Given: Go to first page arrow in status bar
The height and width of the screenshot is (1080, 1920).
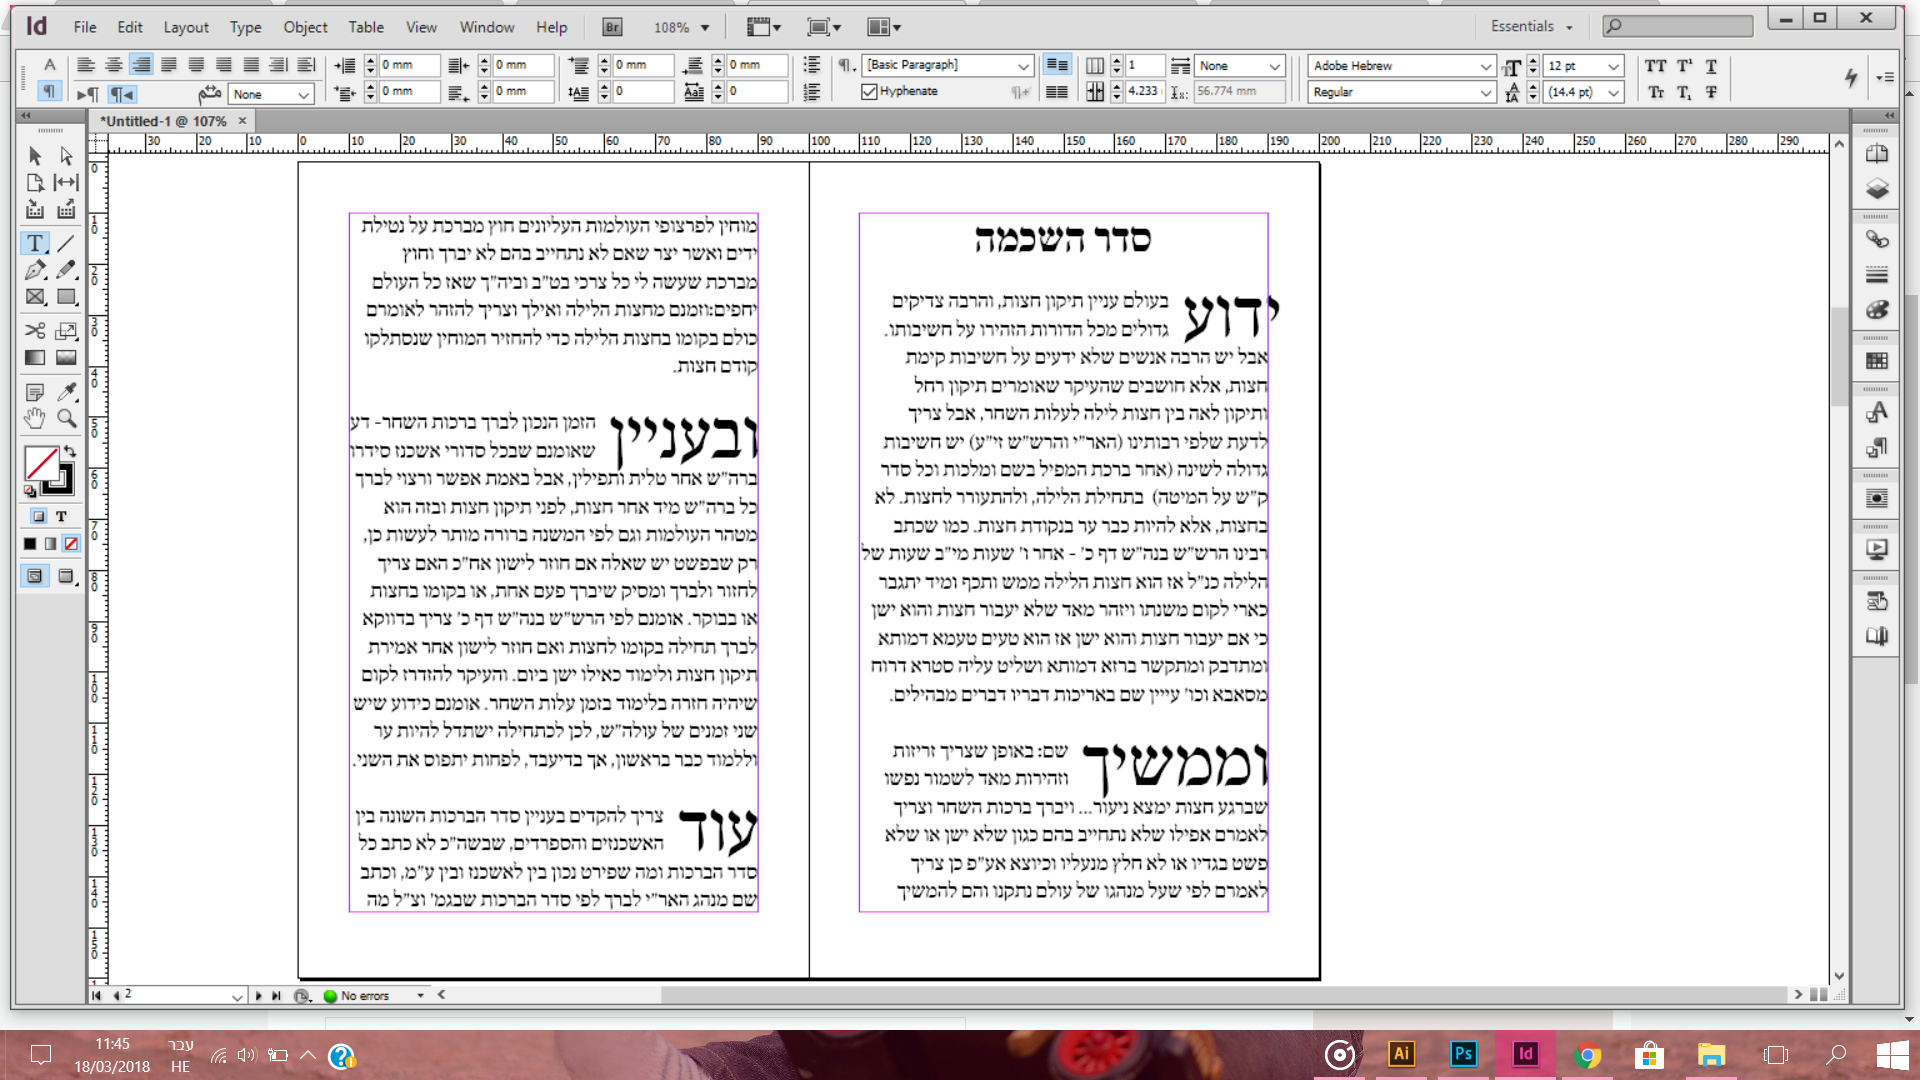Looking at the screenshot, I should (96, 996).
